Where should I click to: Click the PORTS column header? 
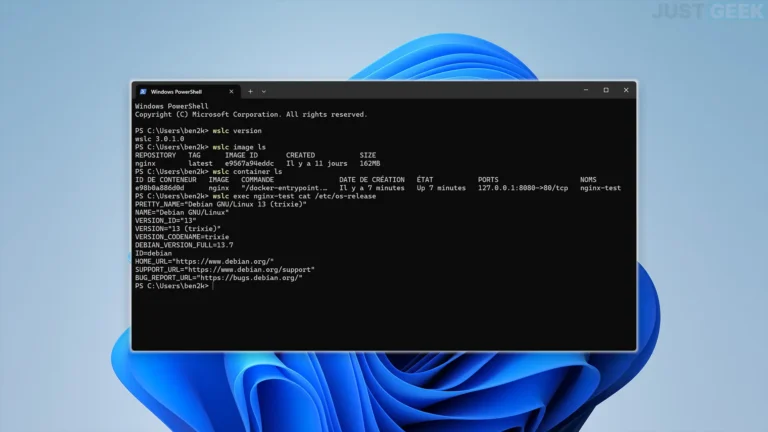(x=488, y=180)
